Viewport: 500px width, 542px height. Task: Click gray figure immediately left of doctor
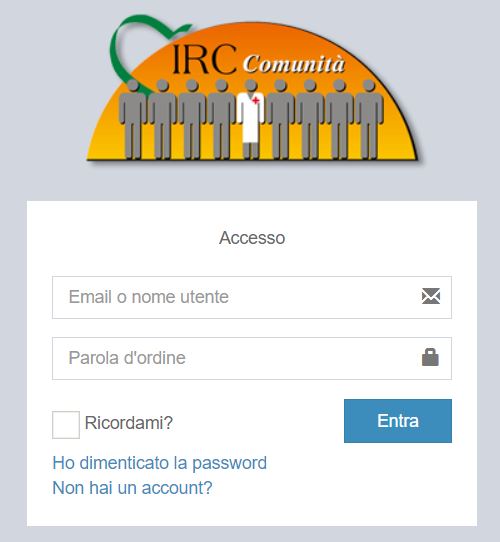222,119
